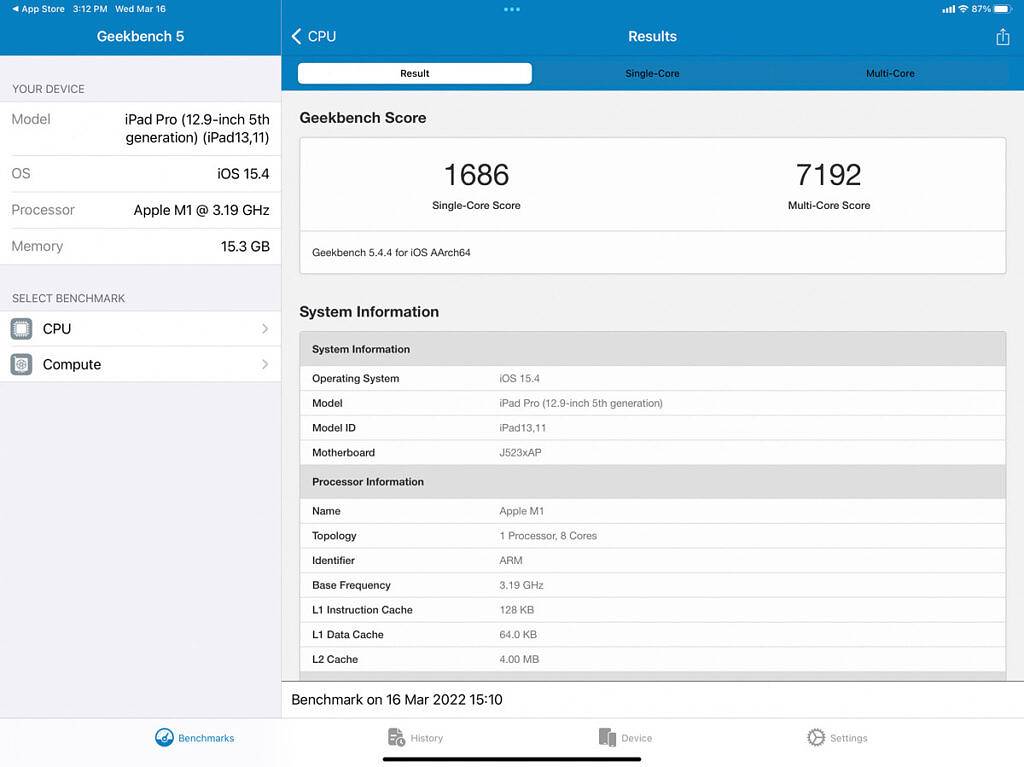
Task: Click the CPU chip icon
Action: point(21,329)
